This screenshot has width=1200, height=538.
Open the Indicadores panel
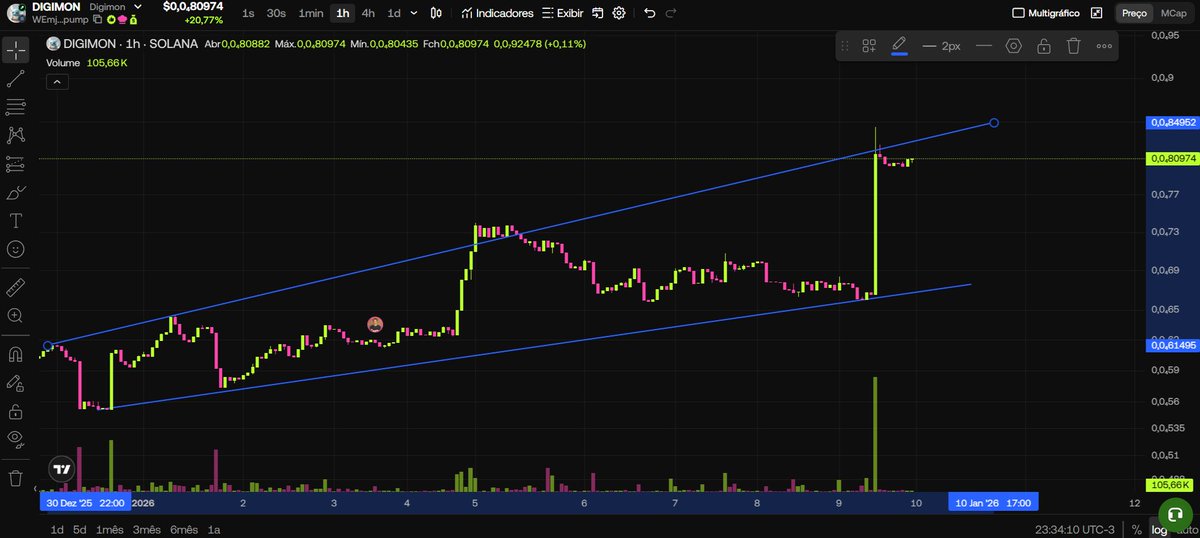click(x=497, y=13)
